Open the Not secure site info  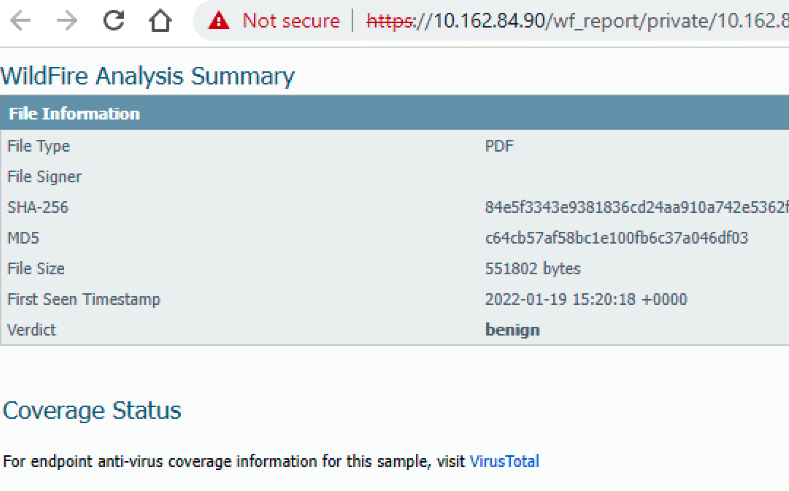point(290,21)
